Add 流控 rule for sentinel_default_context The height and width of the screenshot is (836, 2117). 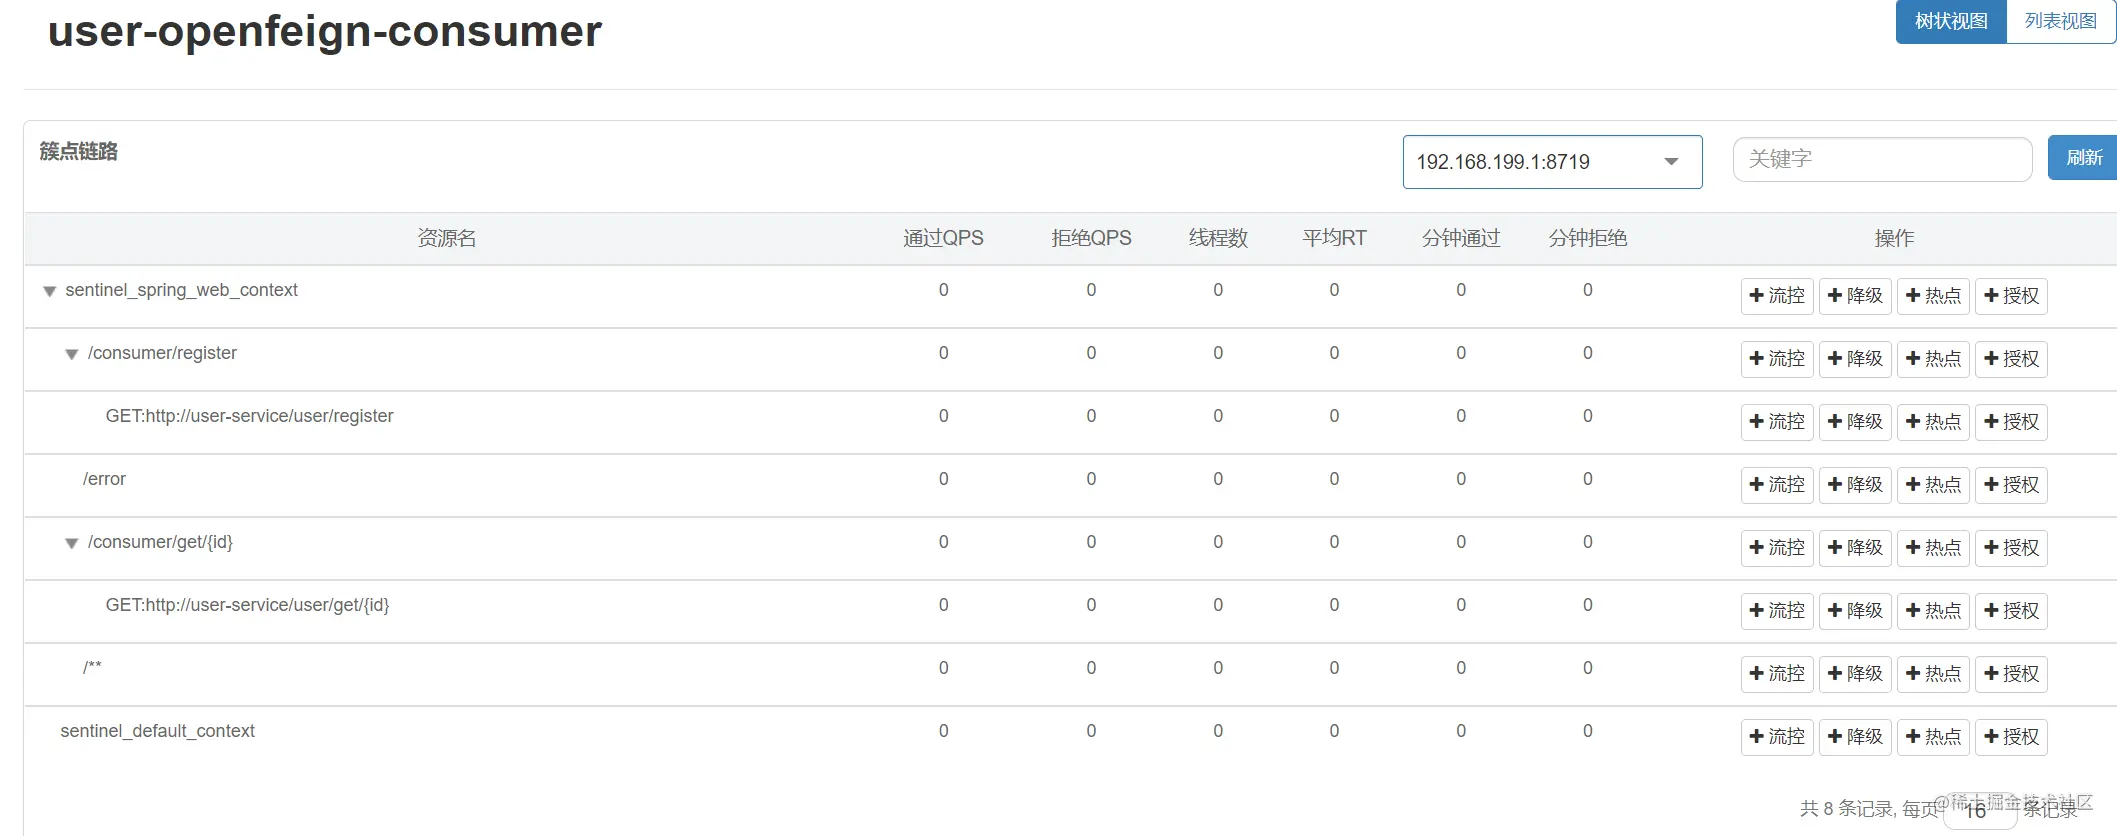click(x=1777, y=737)
